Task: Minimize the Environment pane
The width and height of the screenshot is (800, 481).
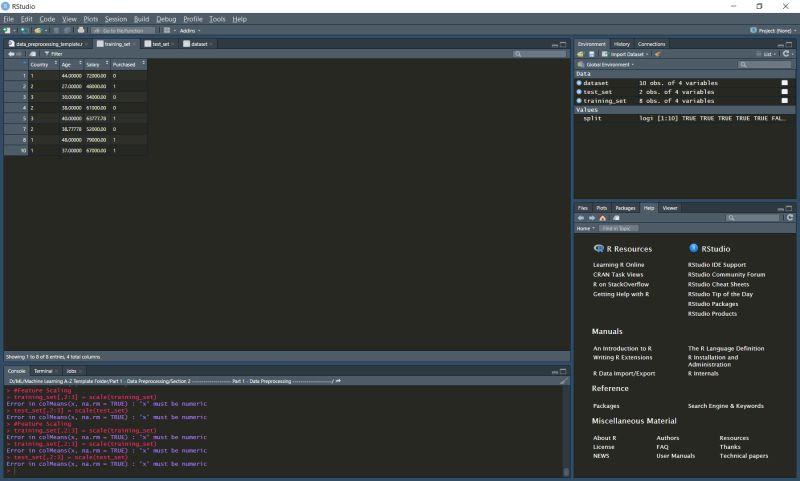Action: coord(781,45)
